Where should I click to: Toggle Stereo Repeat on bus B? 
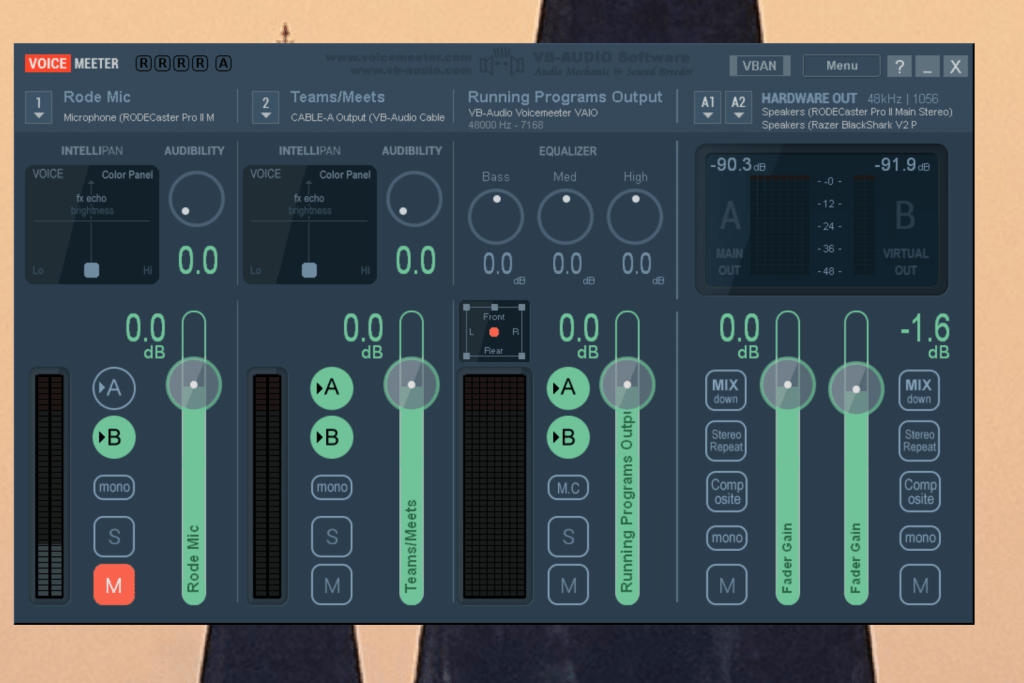(x=920, y=441)
